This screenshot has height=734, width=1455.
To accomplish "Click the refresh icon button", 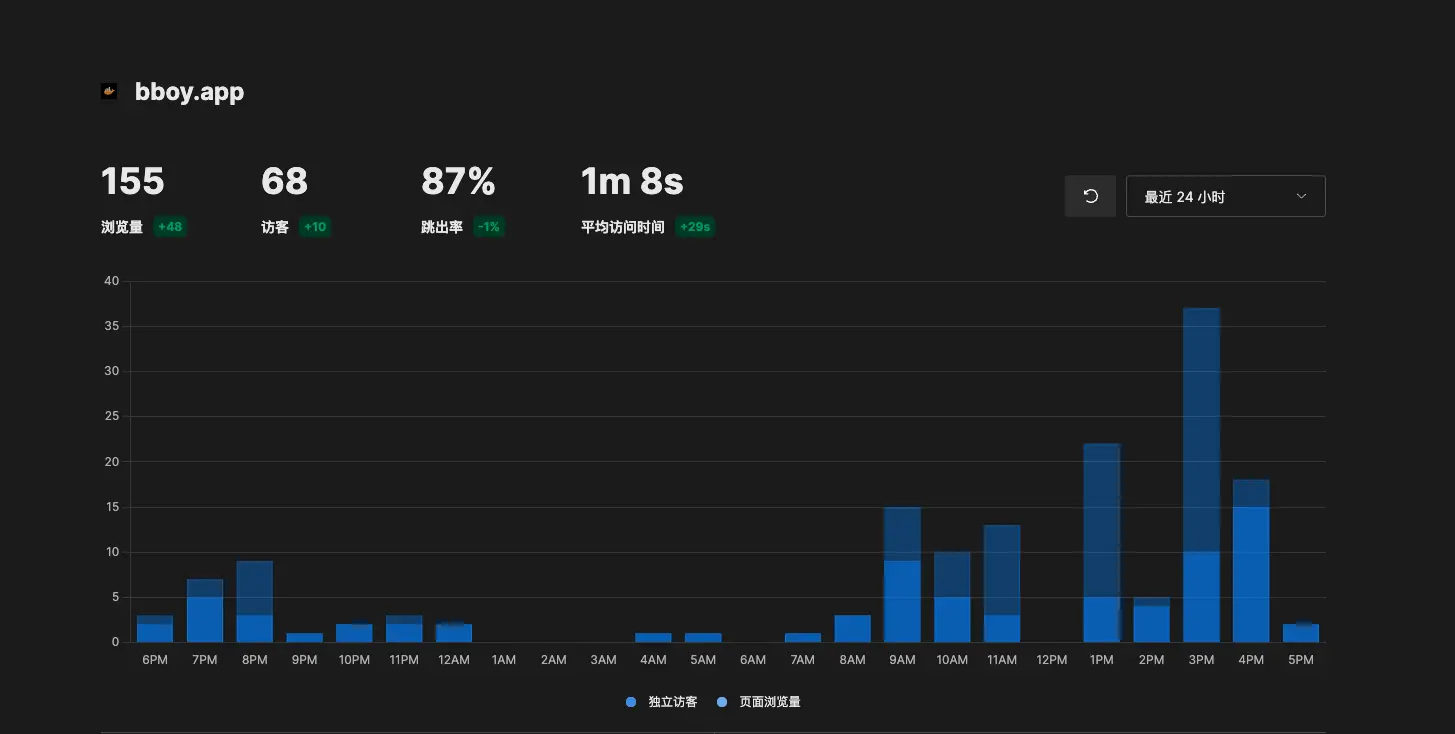I will pyautogui.click(x=1090, y=196).
